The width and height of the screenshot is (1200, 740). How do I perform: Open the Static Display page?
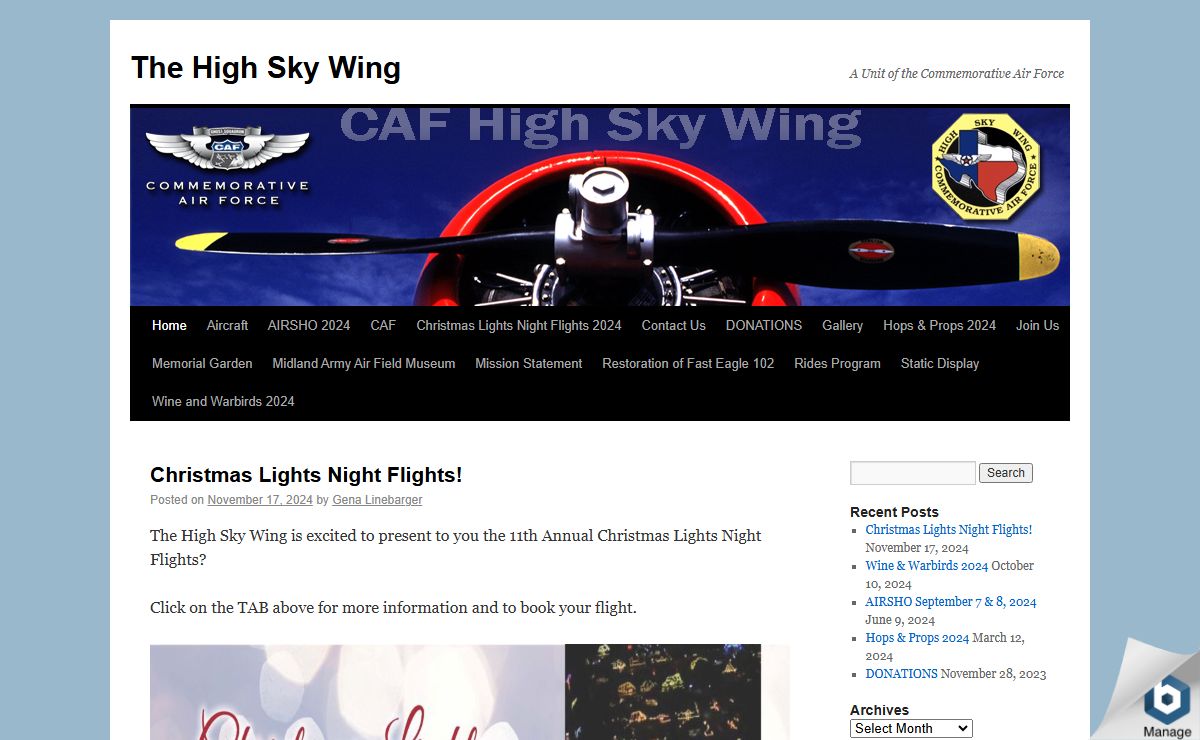click(x=940, y=363)
